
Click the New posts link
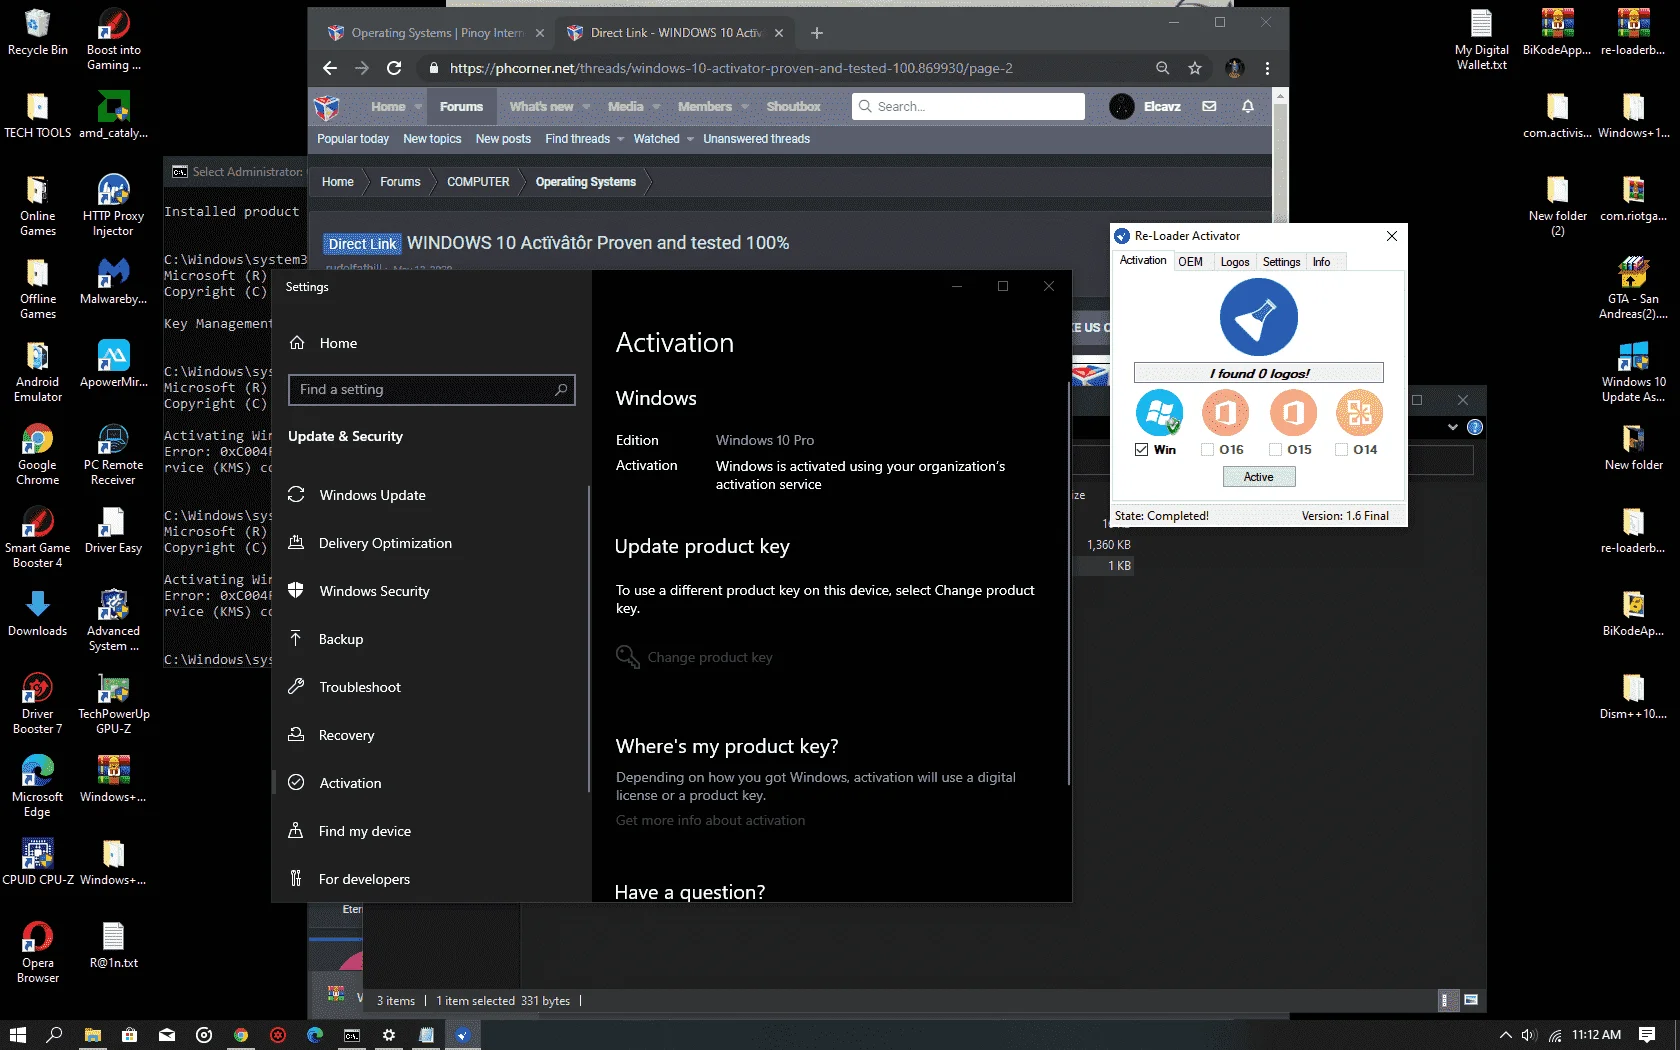click(503, 139)
